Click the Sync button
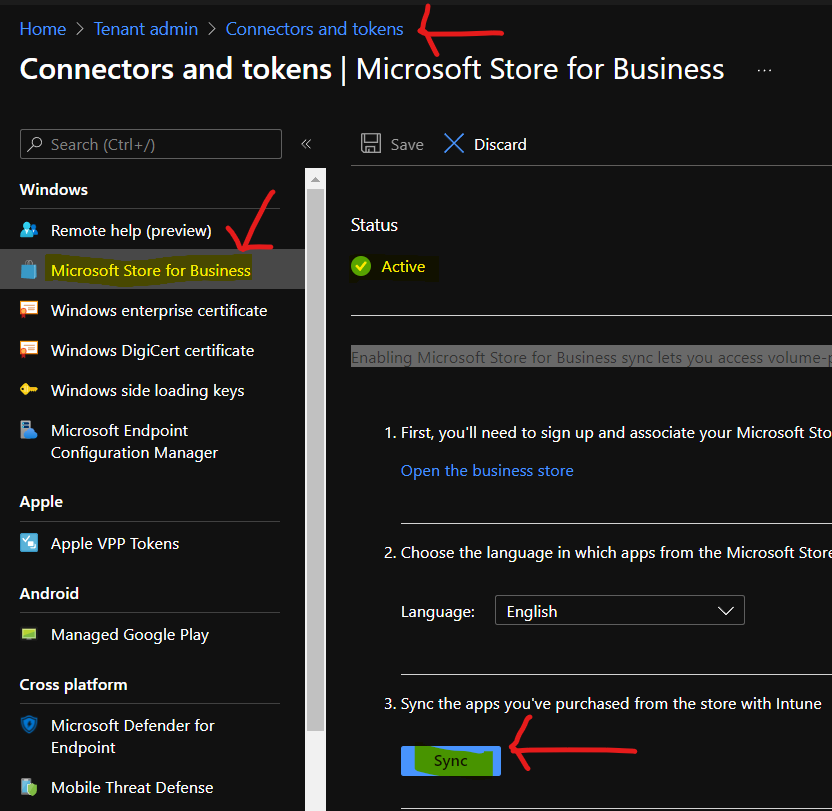 click(x=450, y=761)
